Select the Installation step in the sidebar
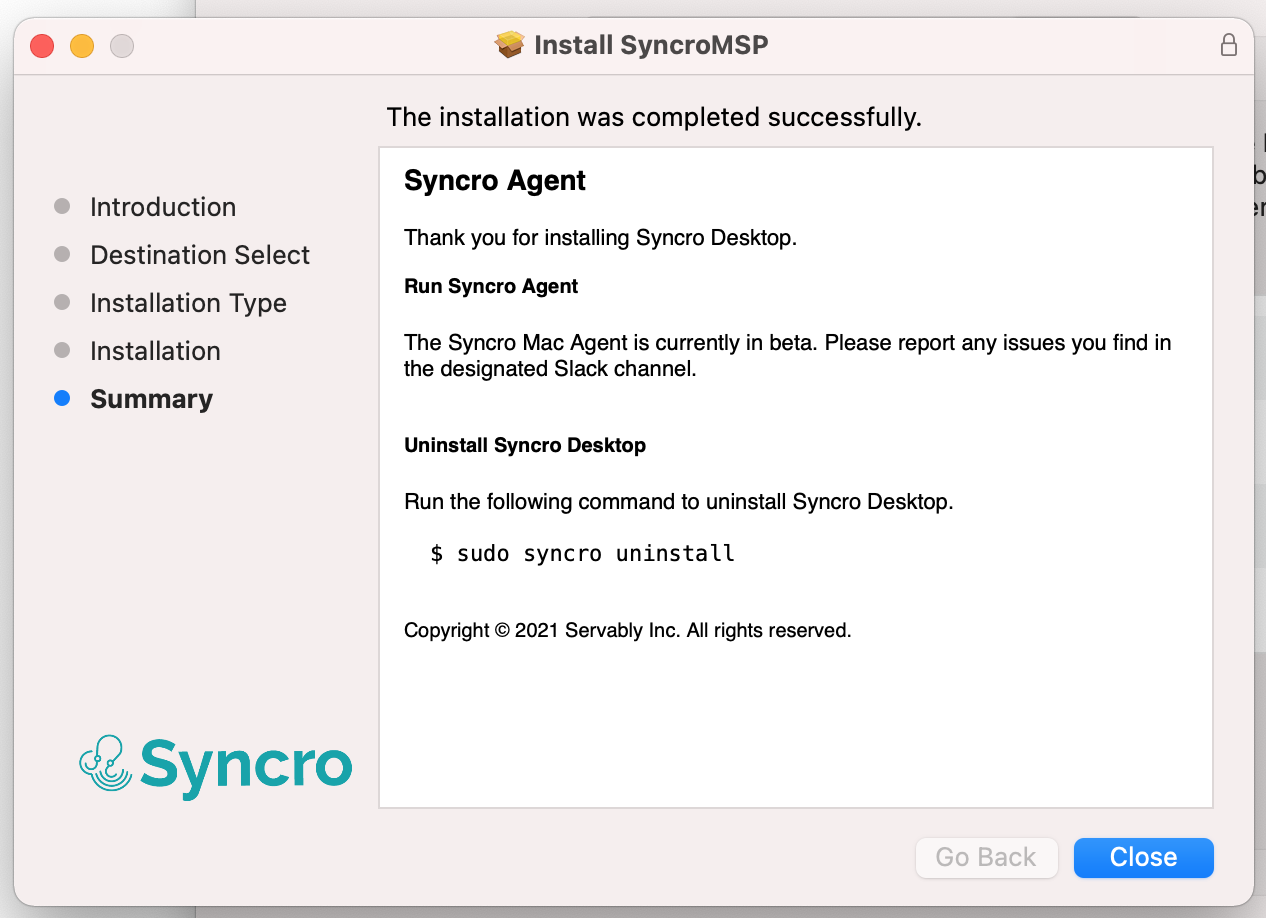The height and width of the screenshot is (918, 1266). click(155, 351)
